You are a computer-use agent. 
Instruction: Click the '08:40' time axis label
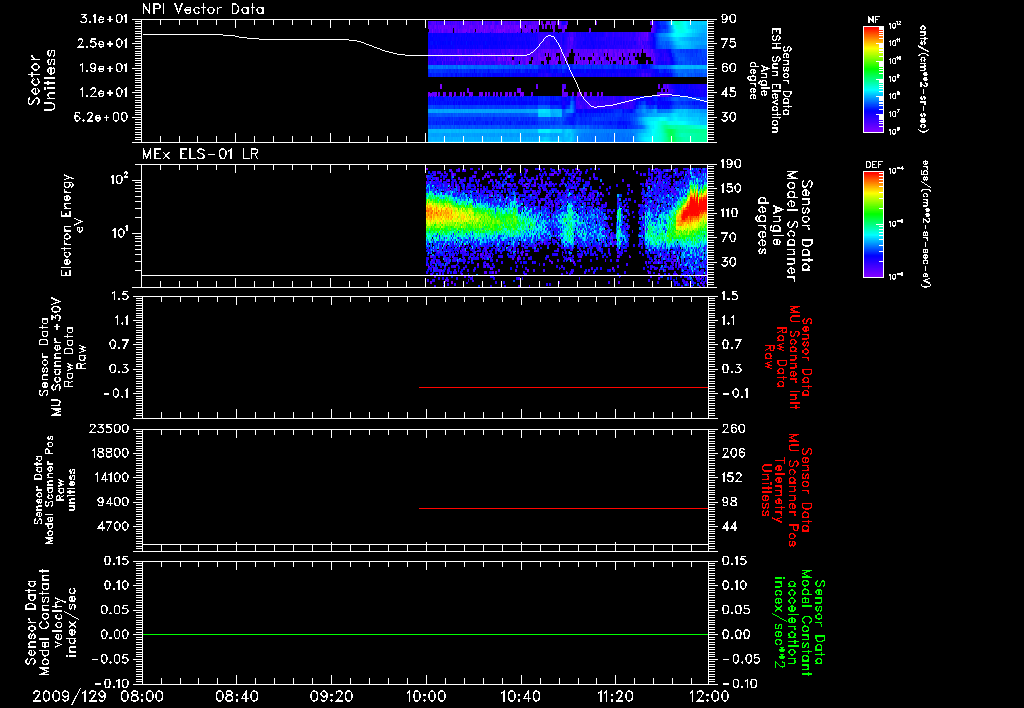pyautogui.click(x=237, y=696)
